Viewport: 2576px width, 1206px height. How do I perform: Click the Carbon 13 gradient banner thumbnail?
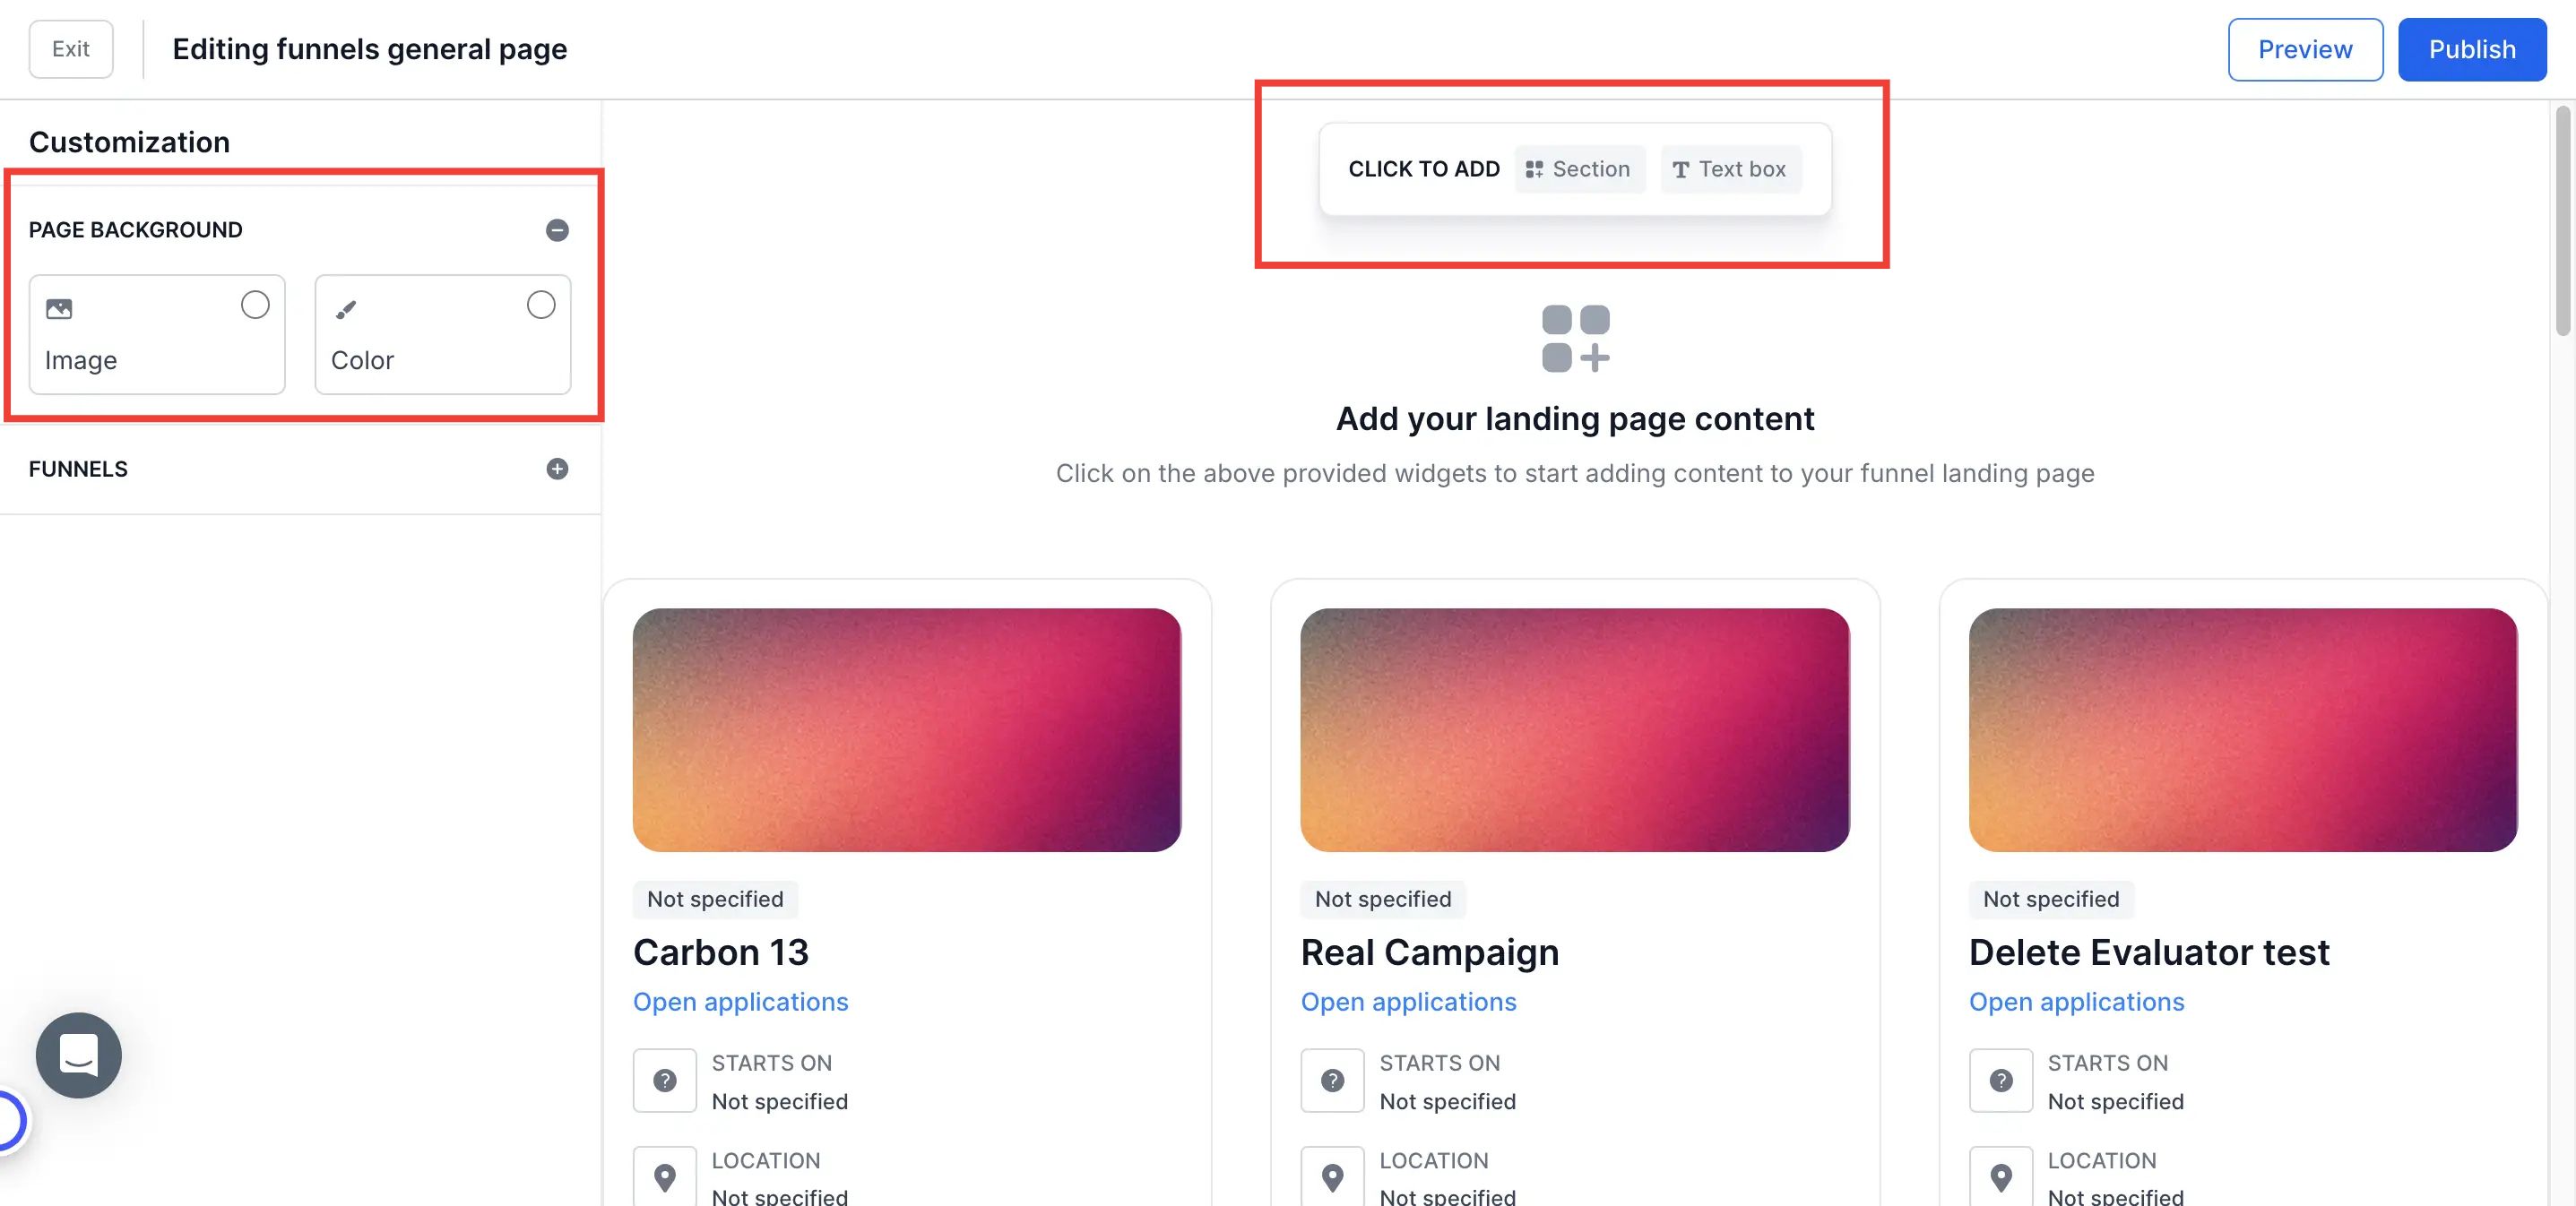[906, 730]
